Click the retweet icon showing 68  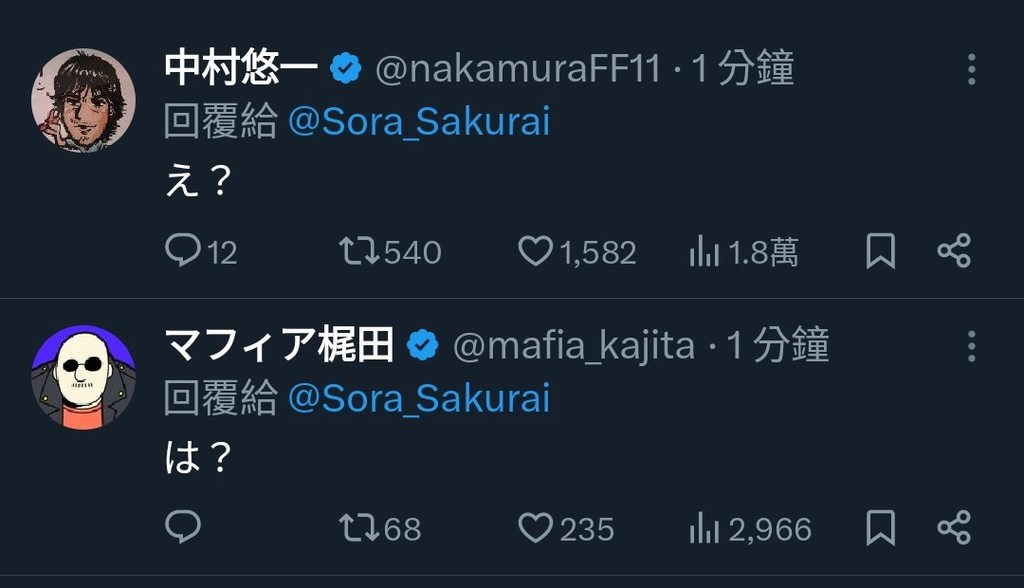[x=356, y=529]
